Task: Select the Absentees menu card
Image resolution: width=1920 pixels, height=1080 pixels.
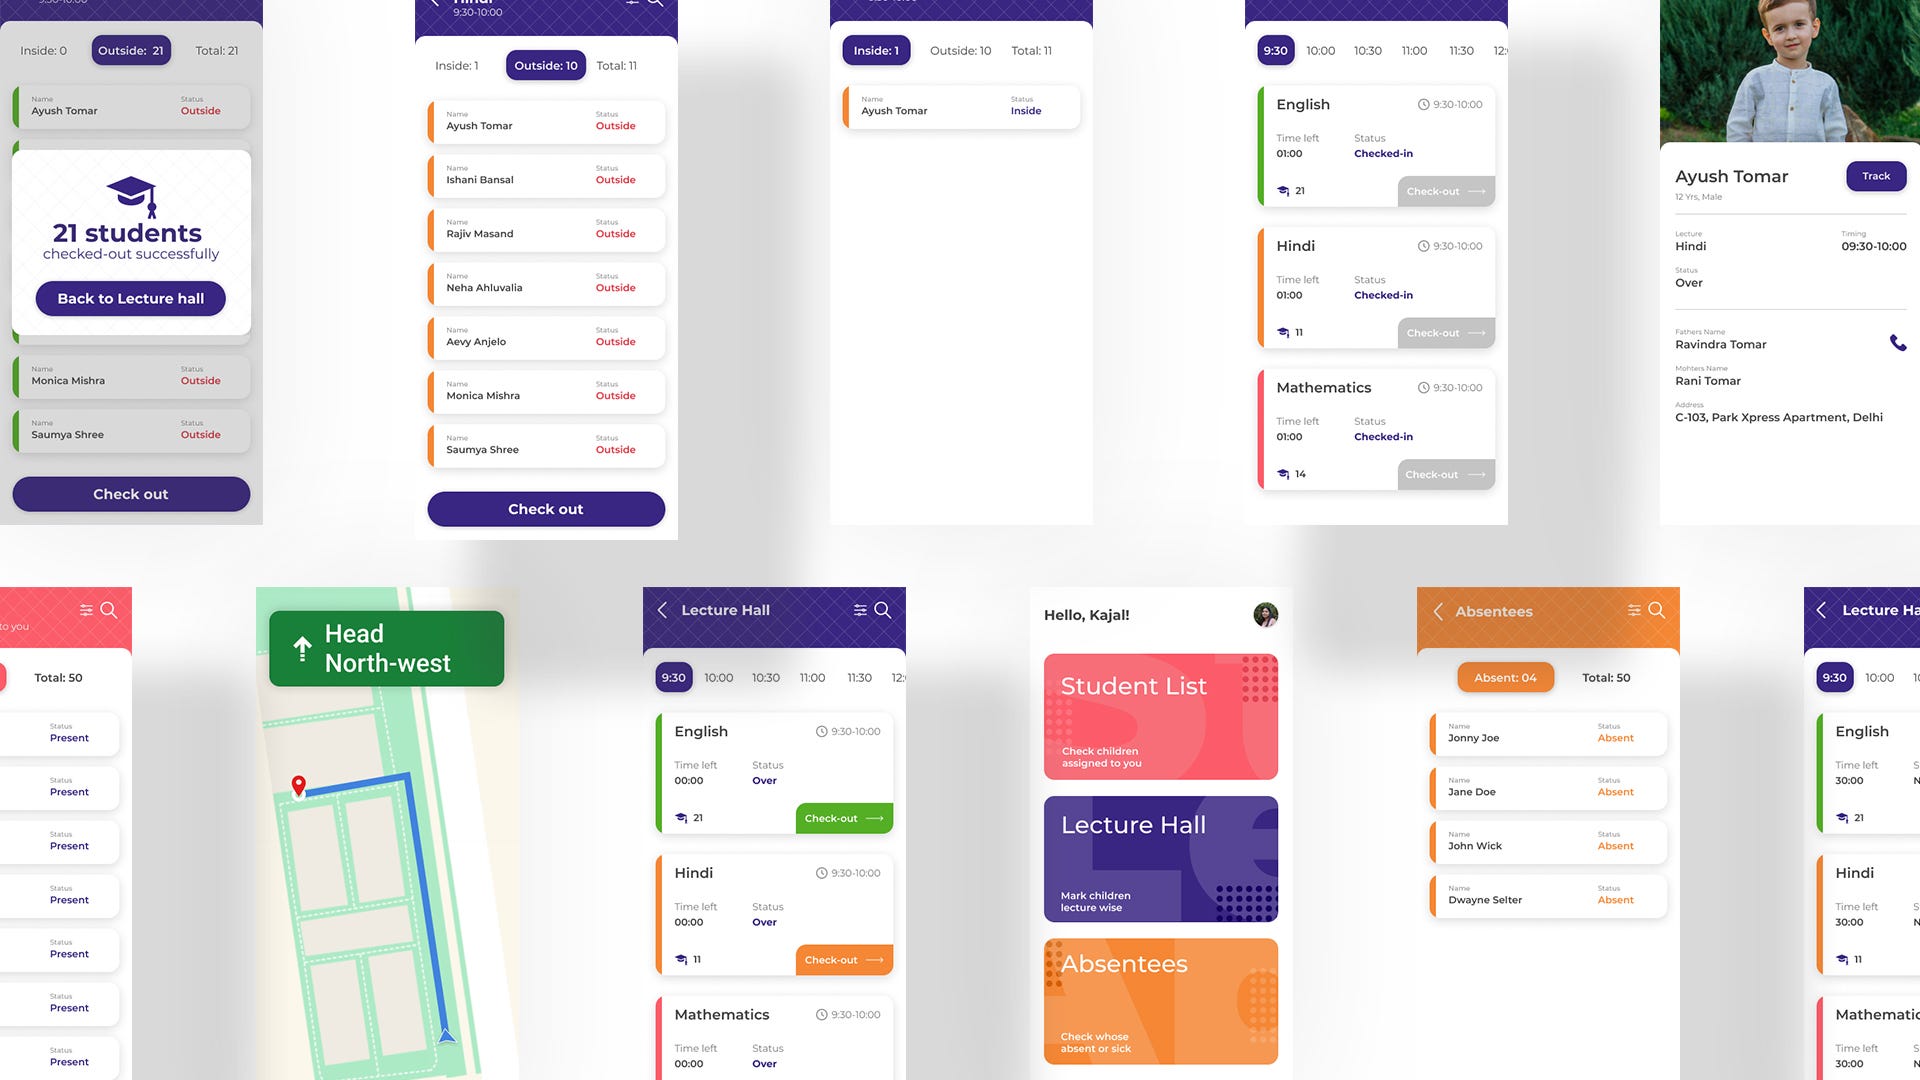Action: coord(1159,1000)
